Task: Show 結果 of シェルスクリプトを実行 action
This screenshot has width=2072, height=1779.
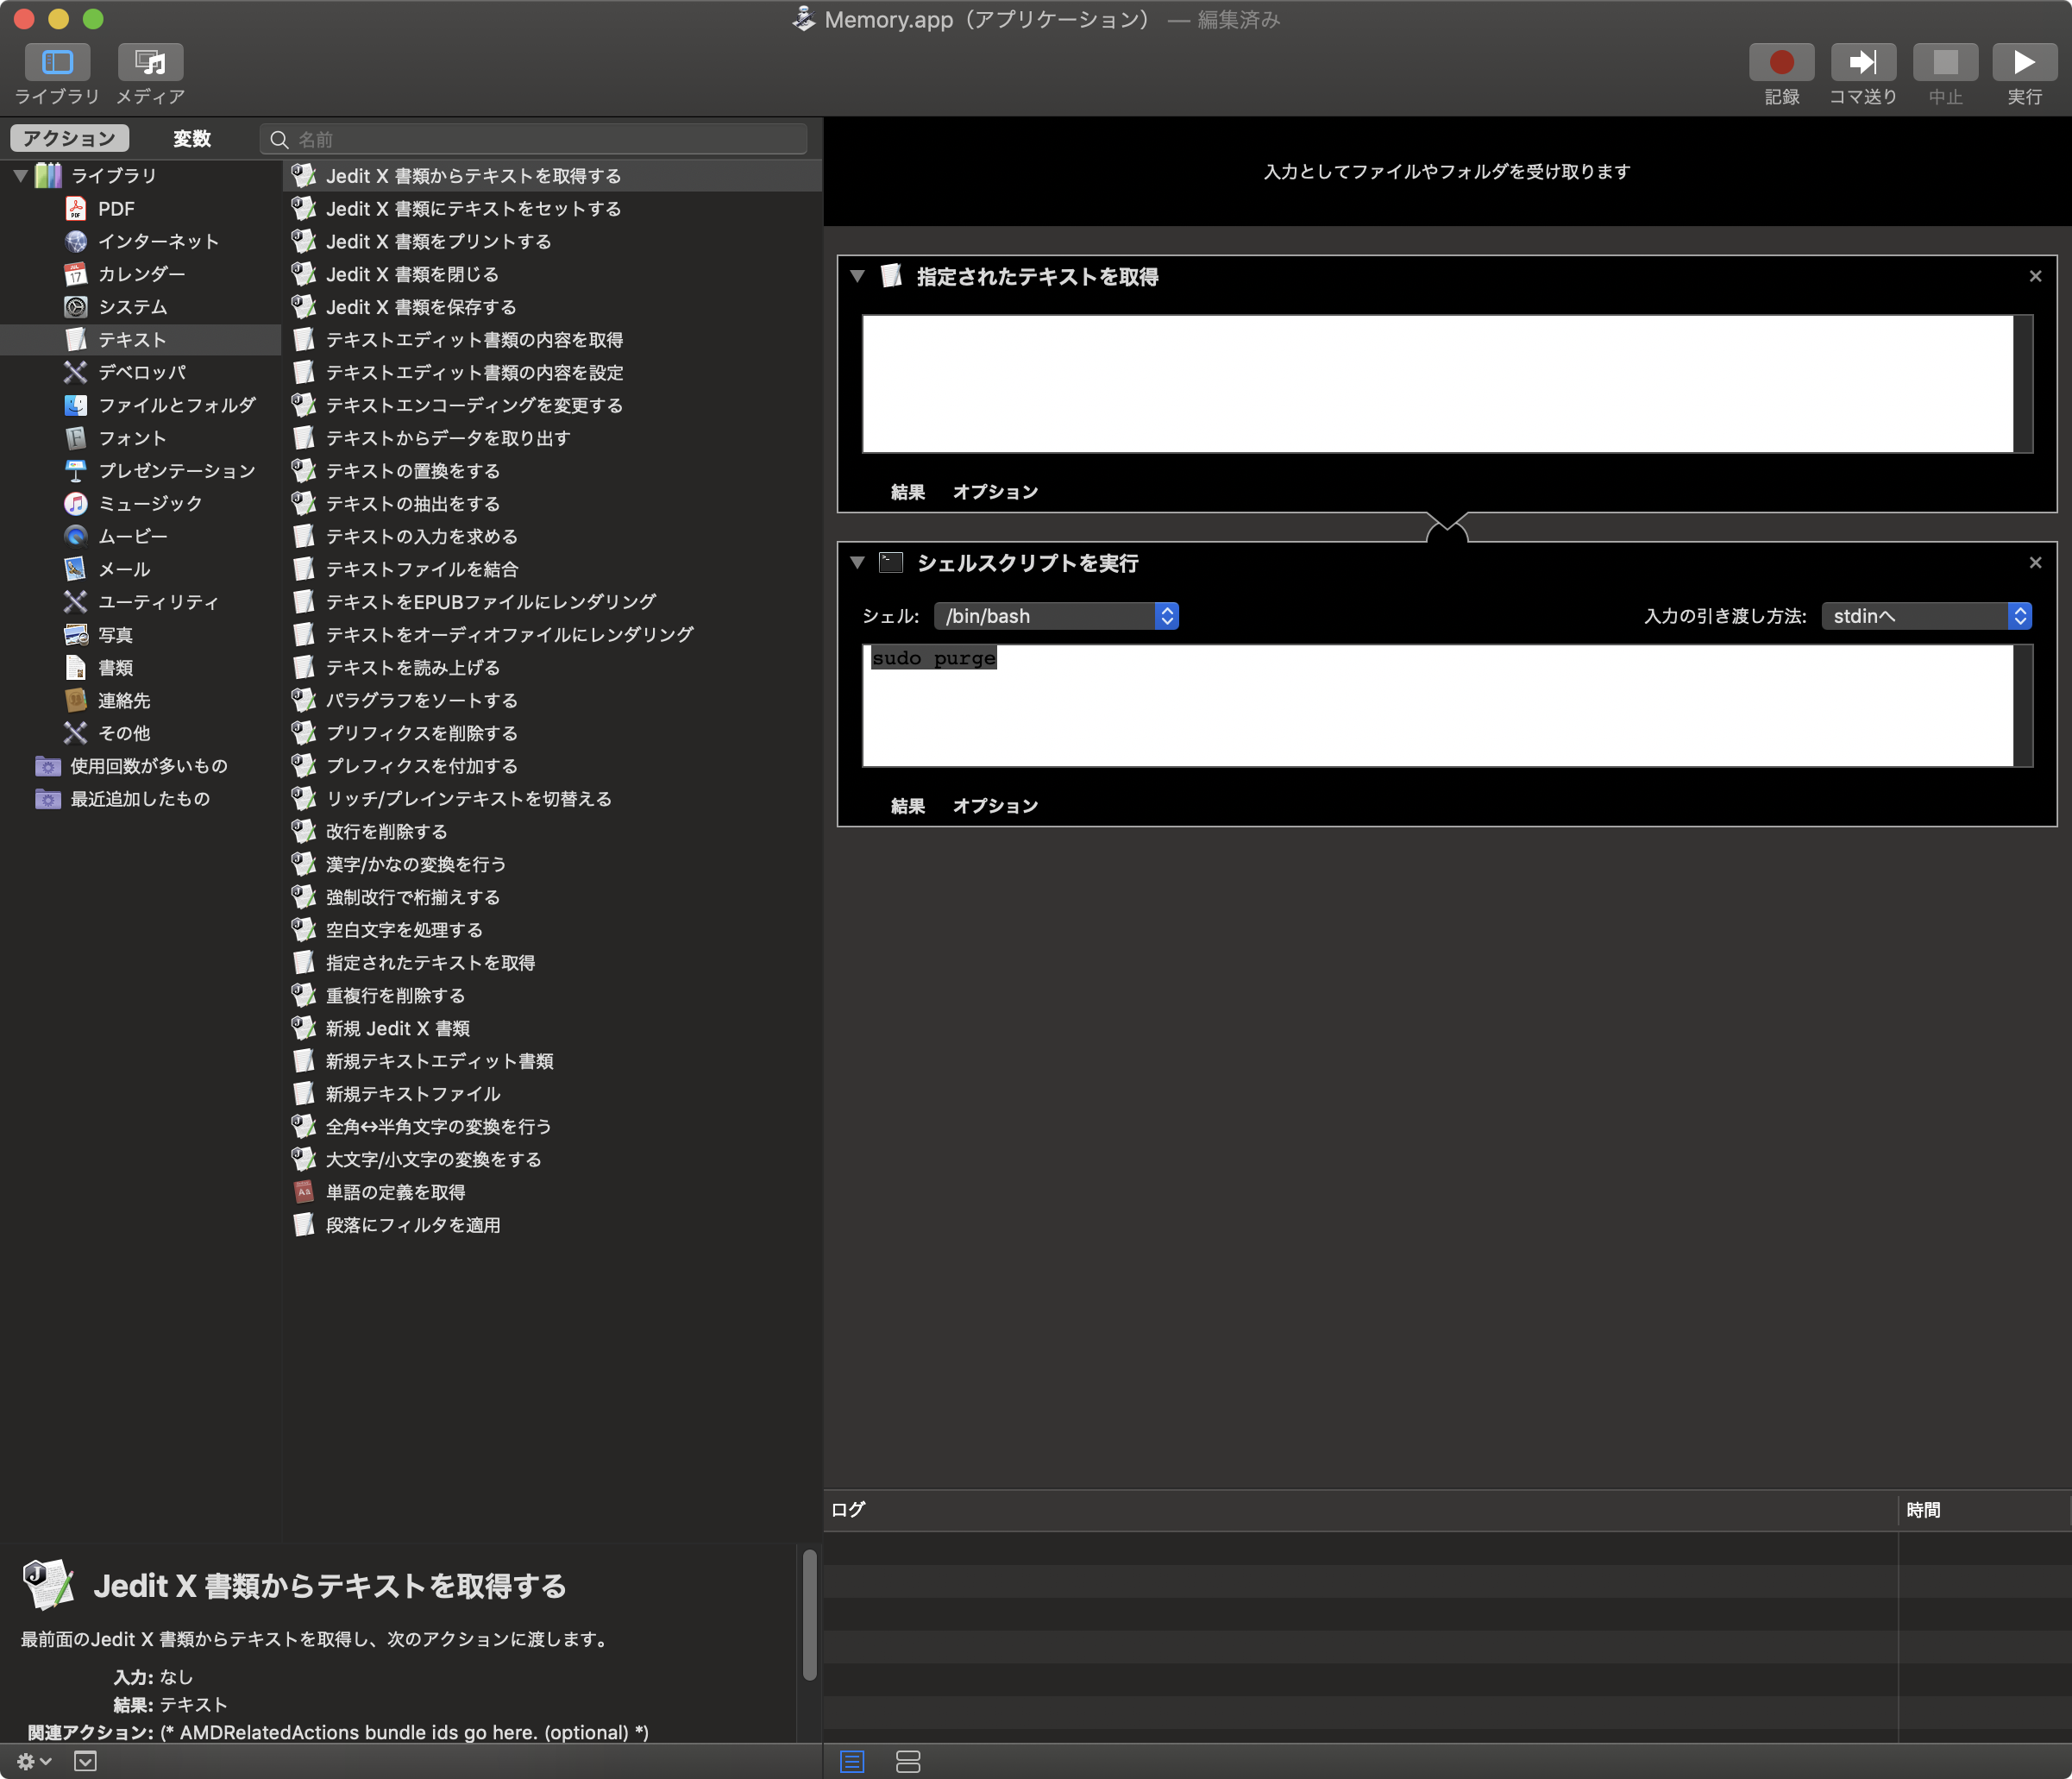Action: point(908,806)
